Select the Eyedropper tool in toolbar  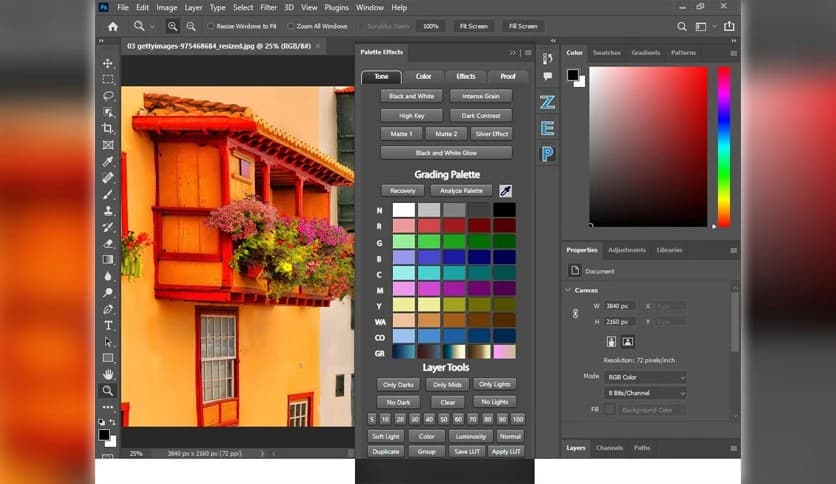pos(108,162)
